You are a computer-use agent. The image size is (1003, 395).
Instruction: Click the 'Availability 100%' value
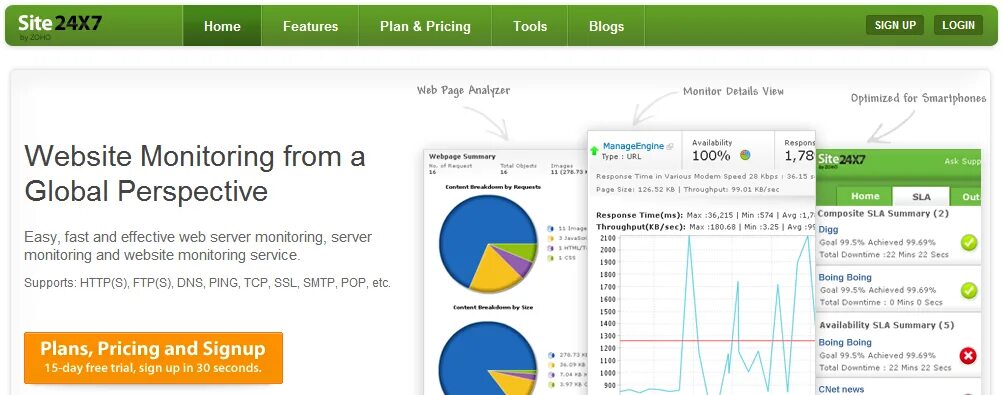(x=711, y=155)
